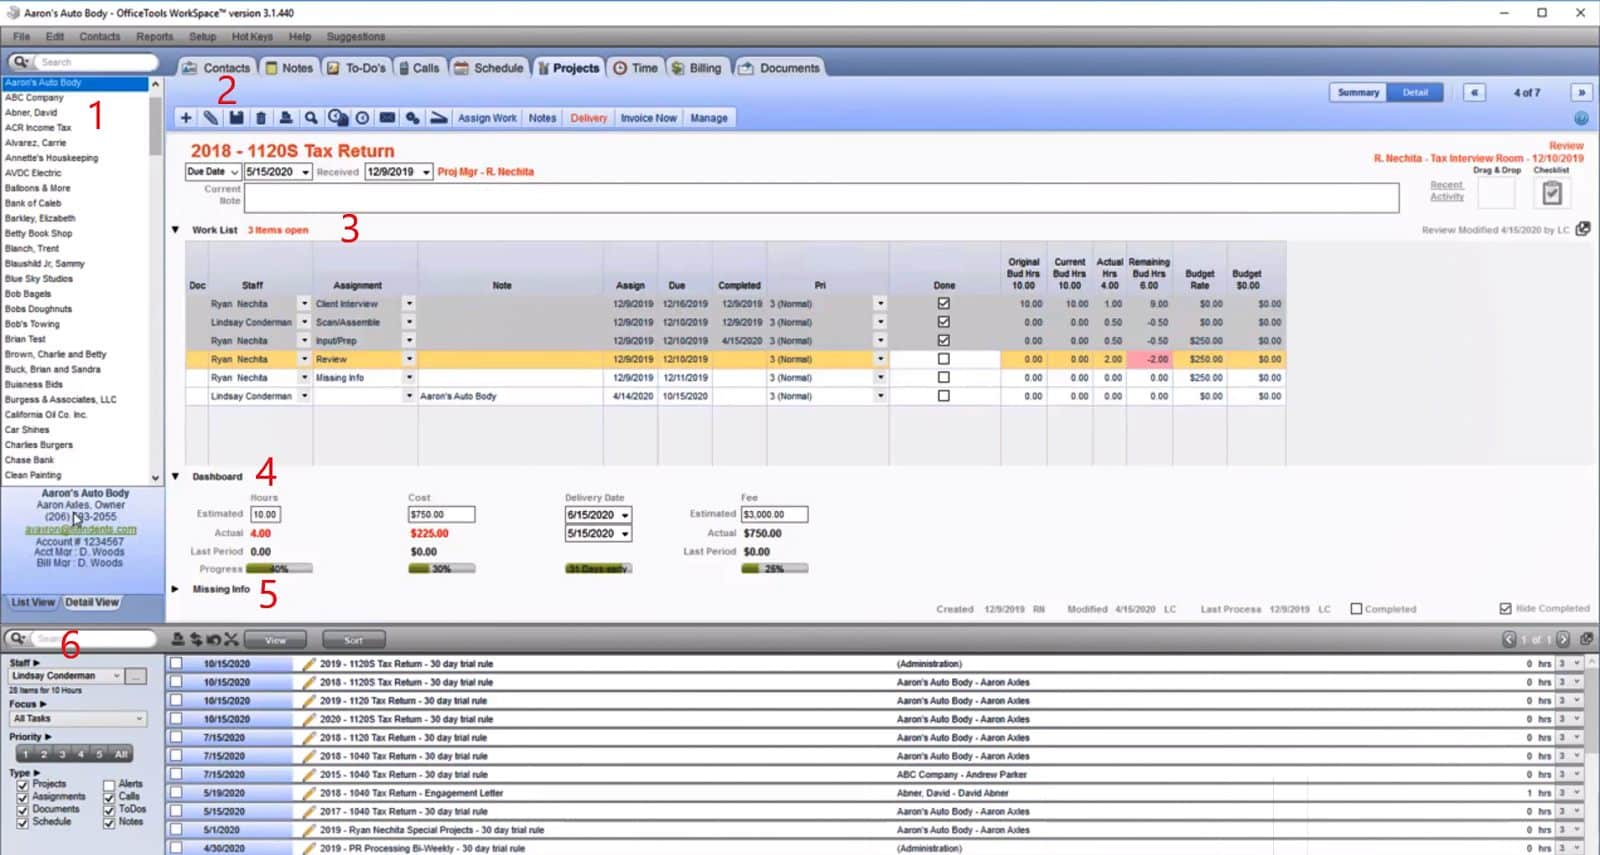The width and height of the screenshot is (1600, 855).
Task: Click the blue help icon below navigation arrows
Action: coord(1581,118)
